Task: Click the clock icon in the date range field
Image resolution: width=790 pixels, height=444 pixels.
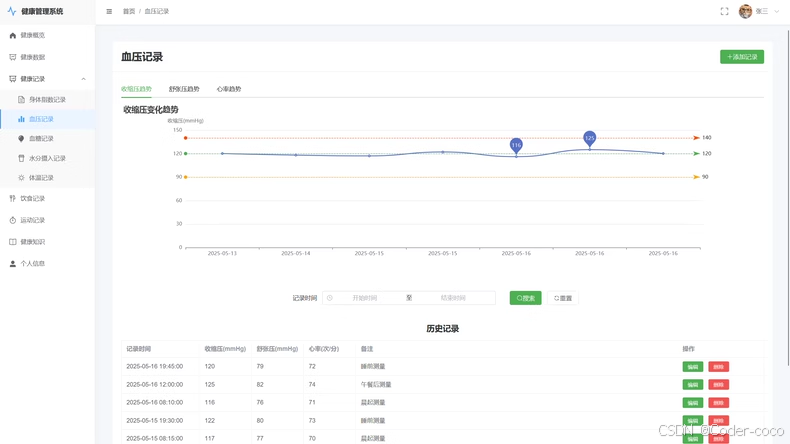Action: [x=330, y=298]
